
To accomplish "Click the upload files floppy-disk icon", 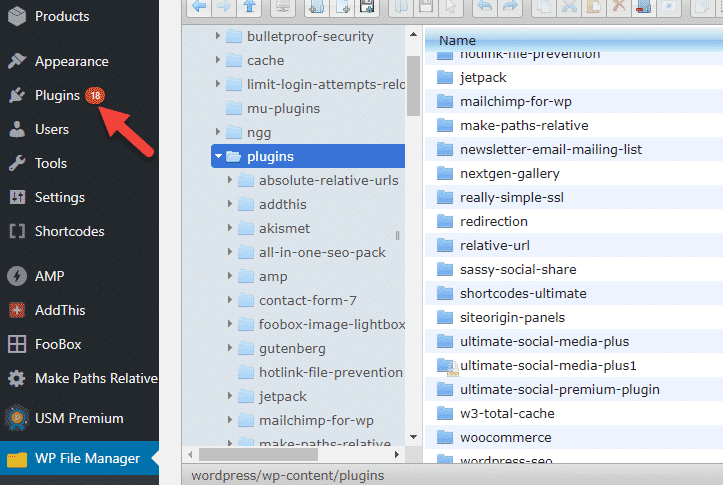I will pos(367,6).
